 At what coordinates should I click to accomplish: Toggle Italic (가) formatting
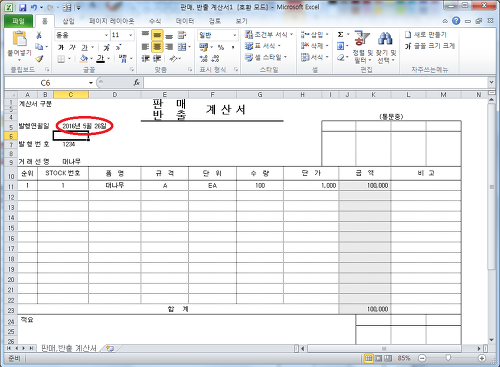tap(73, 47)
